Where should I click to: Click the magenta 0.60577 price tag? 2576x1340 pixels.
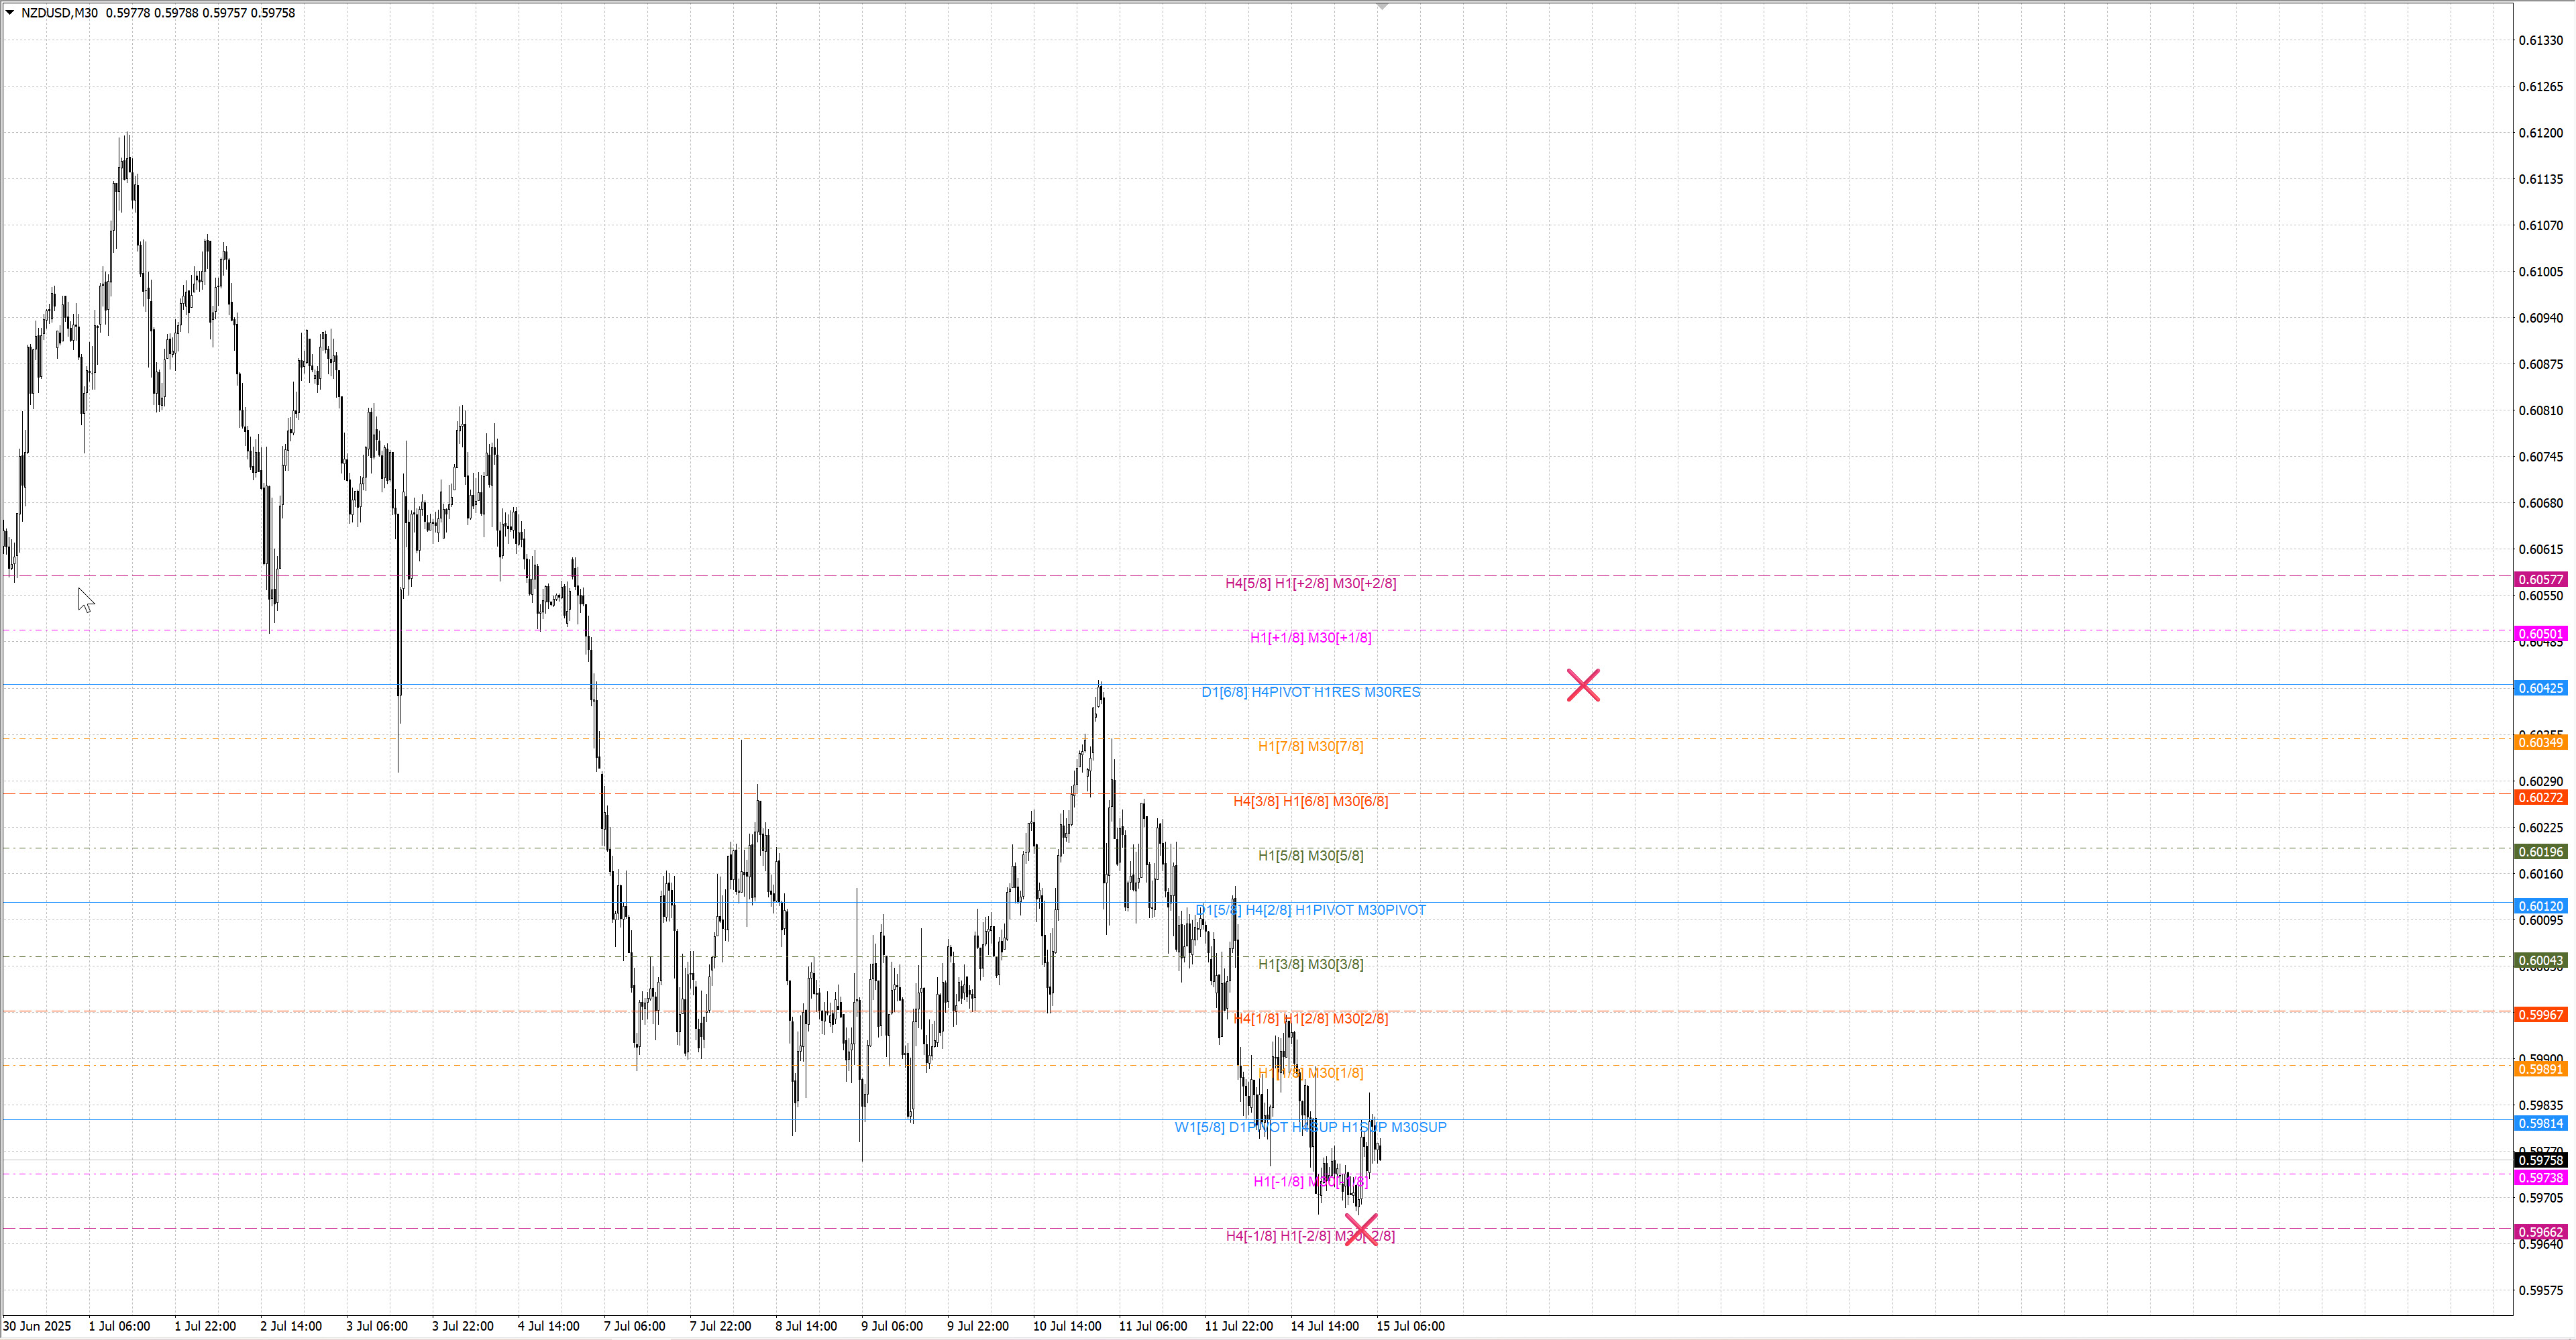pyautogui.click(x=2540, y=580)
